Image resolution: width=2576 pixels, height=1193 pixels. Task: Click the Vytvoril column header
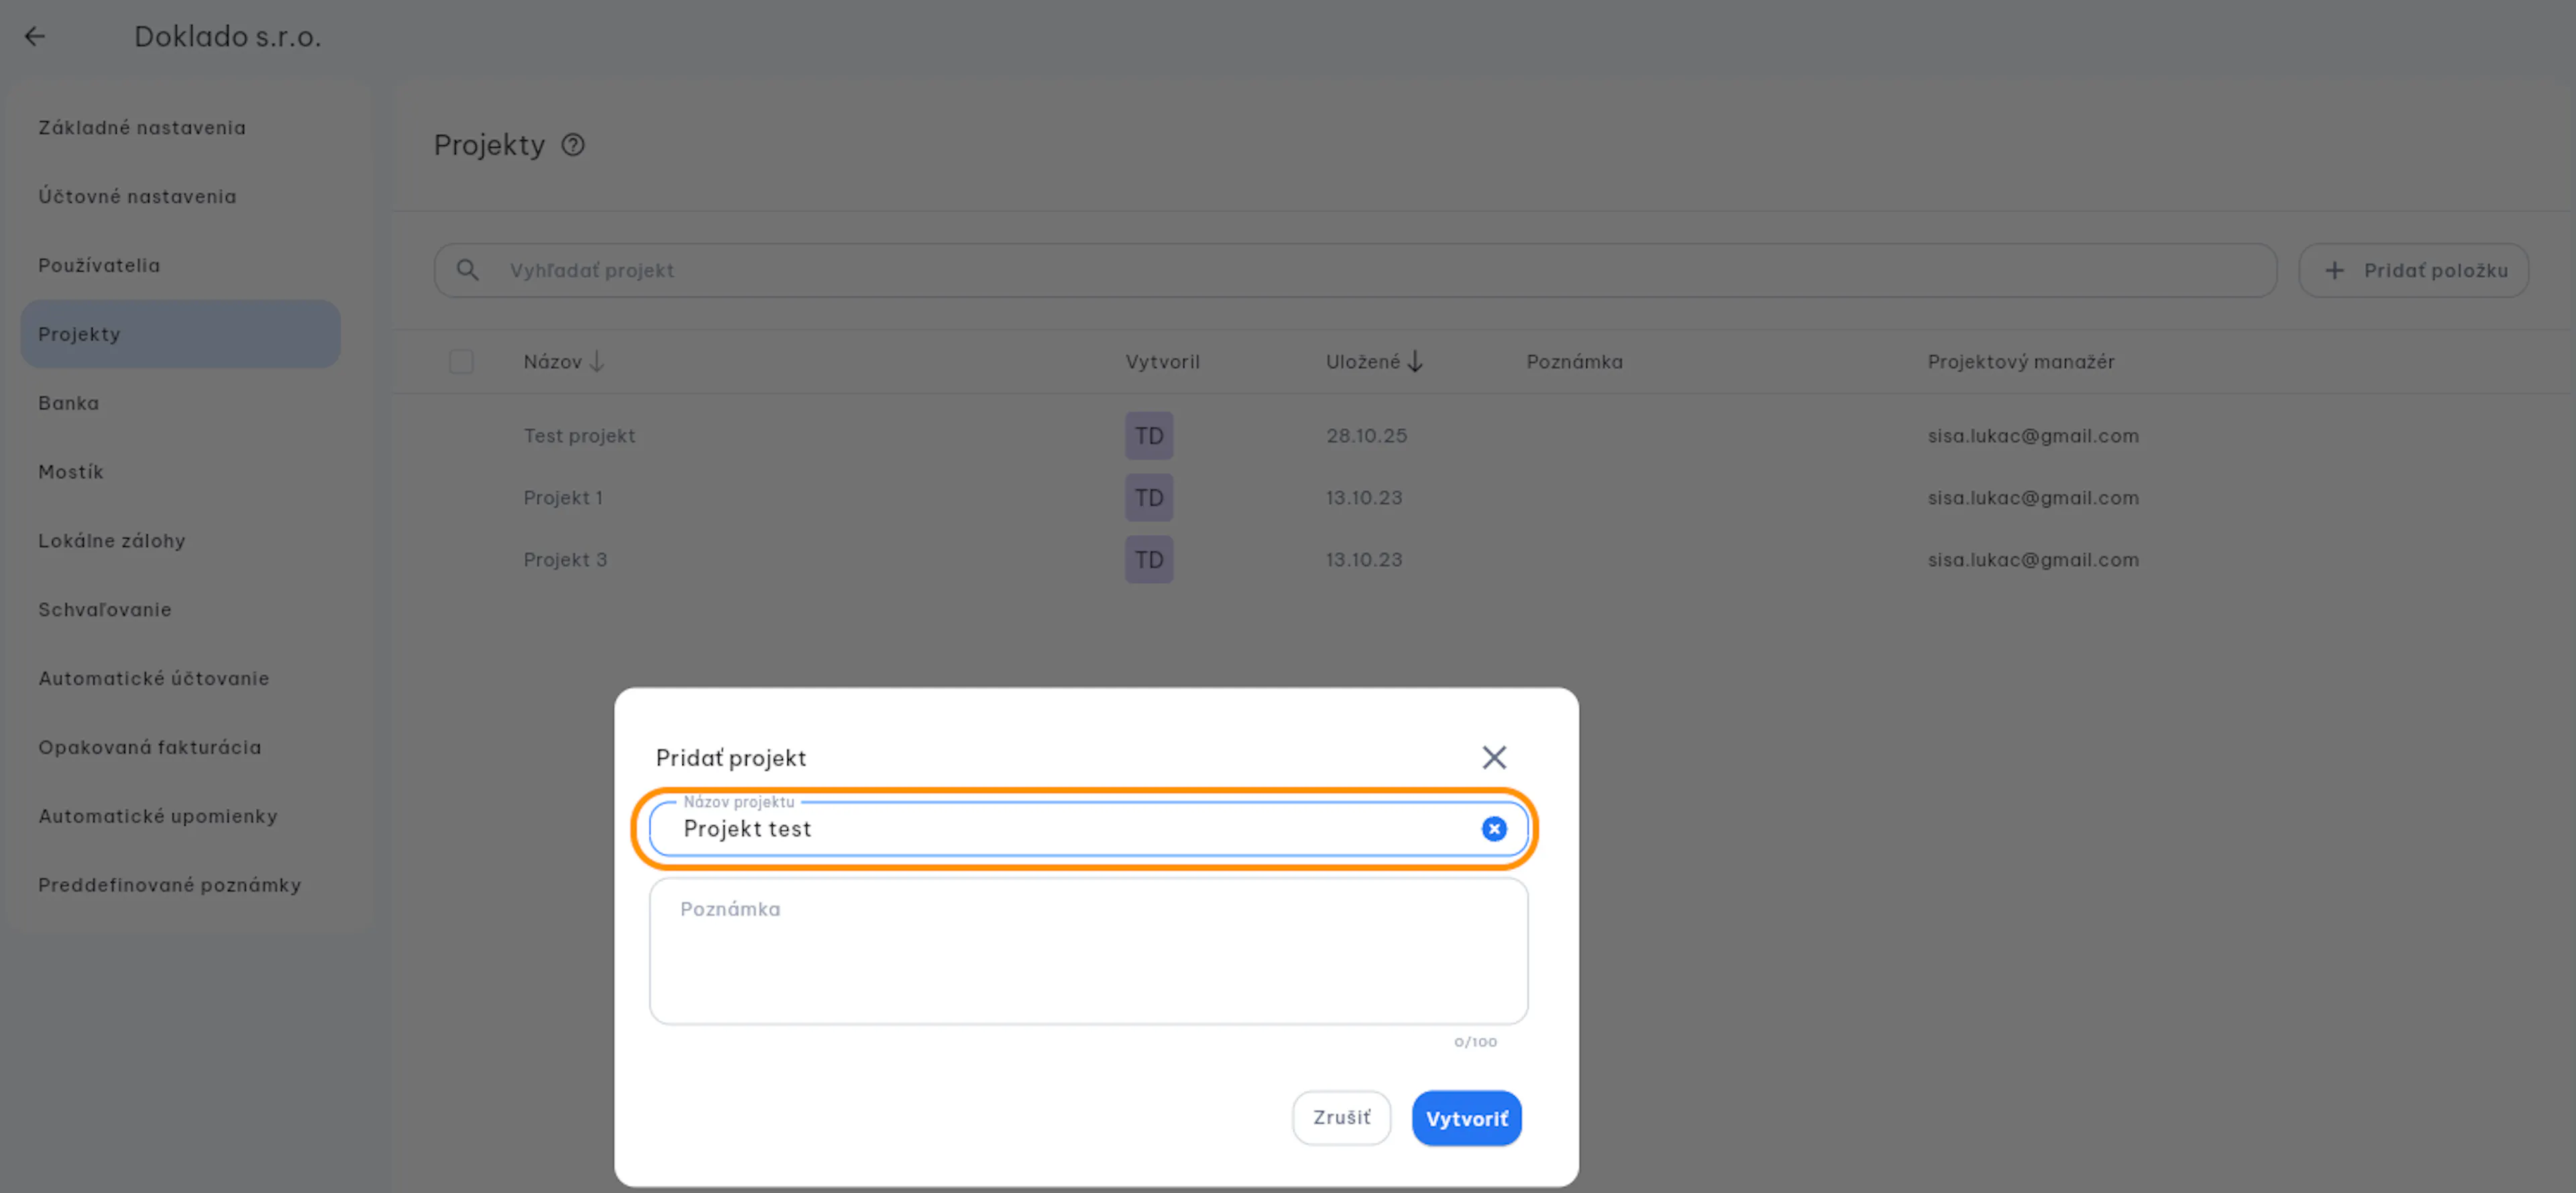point(1162,361)
